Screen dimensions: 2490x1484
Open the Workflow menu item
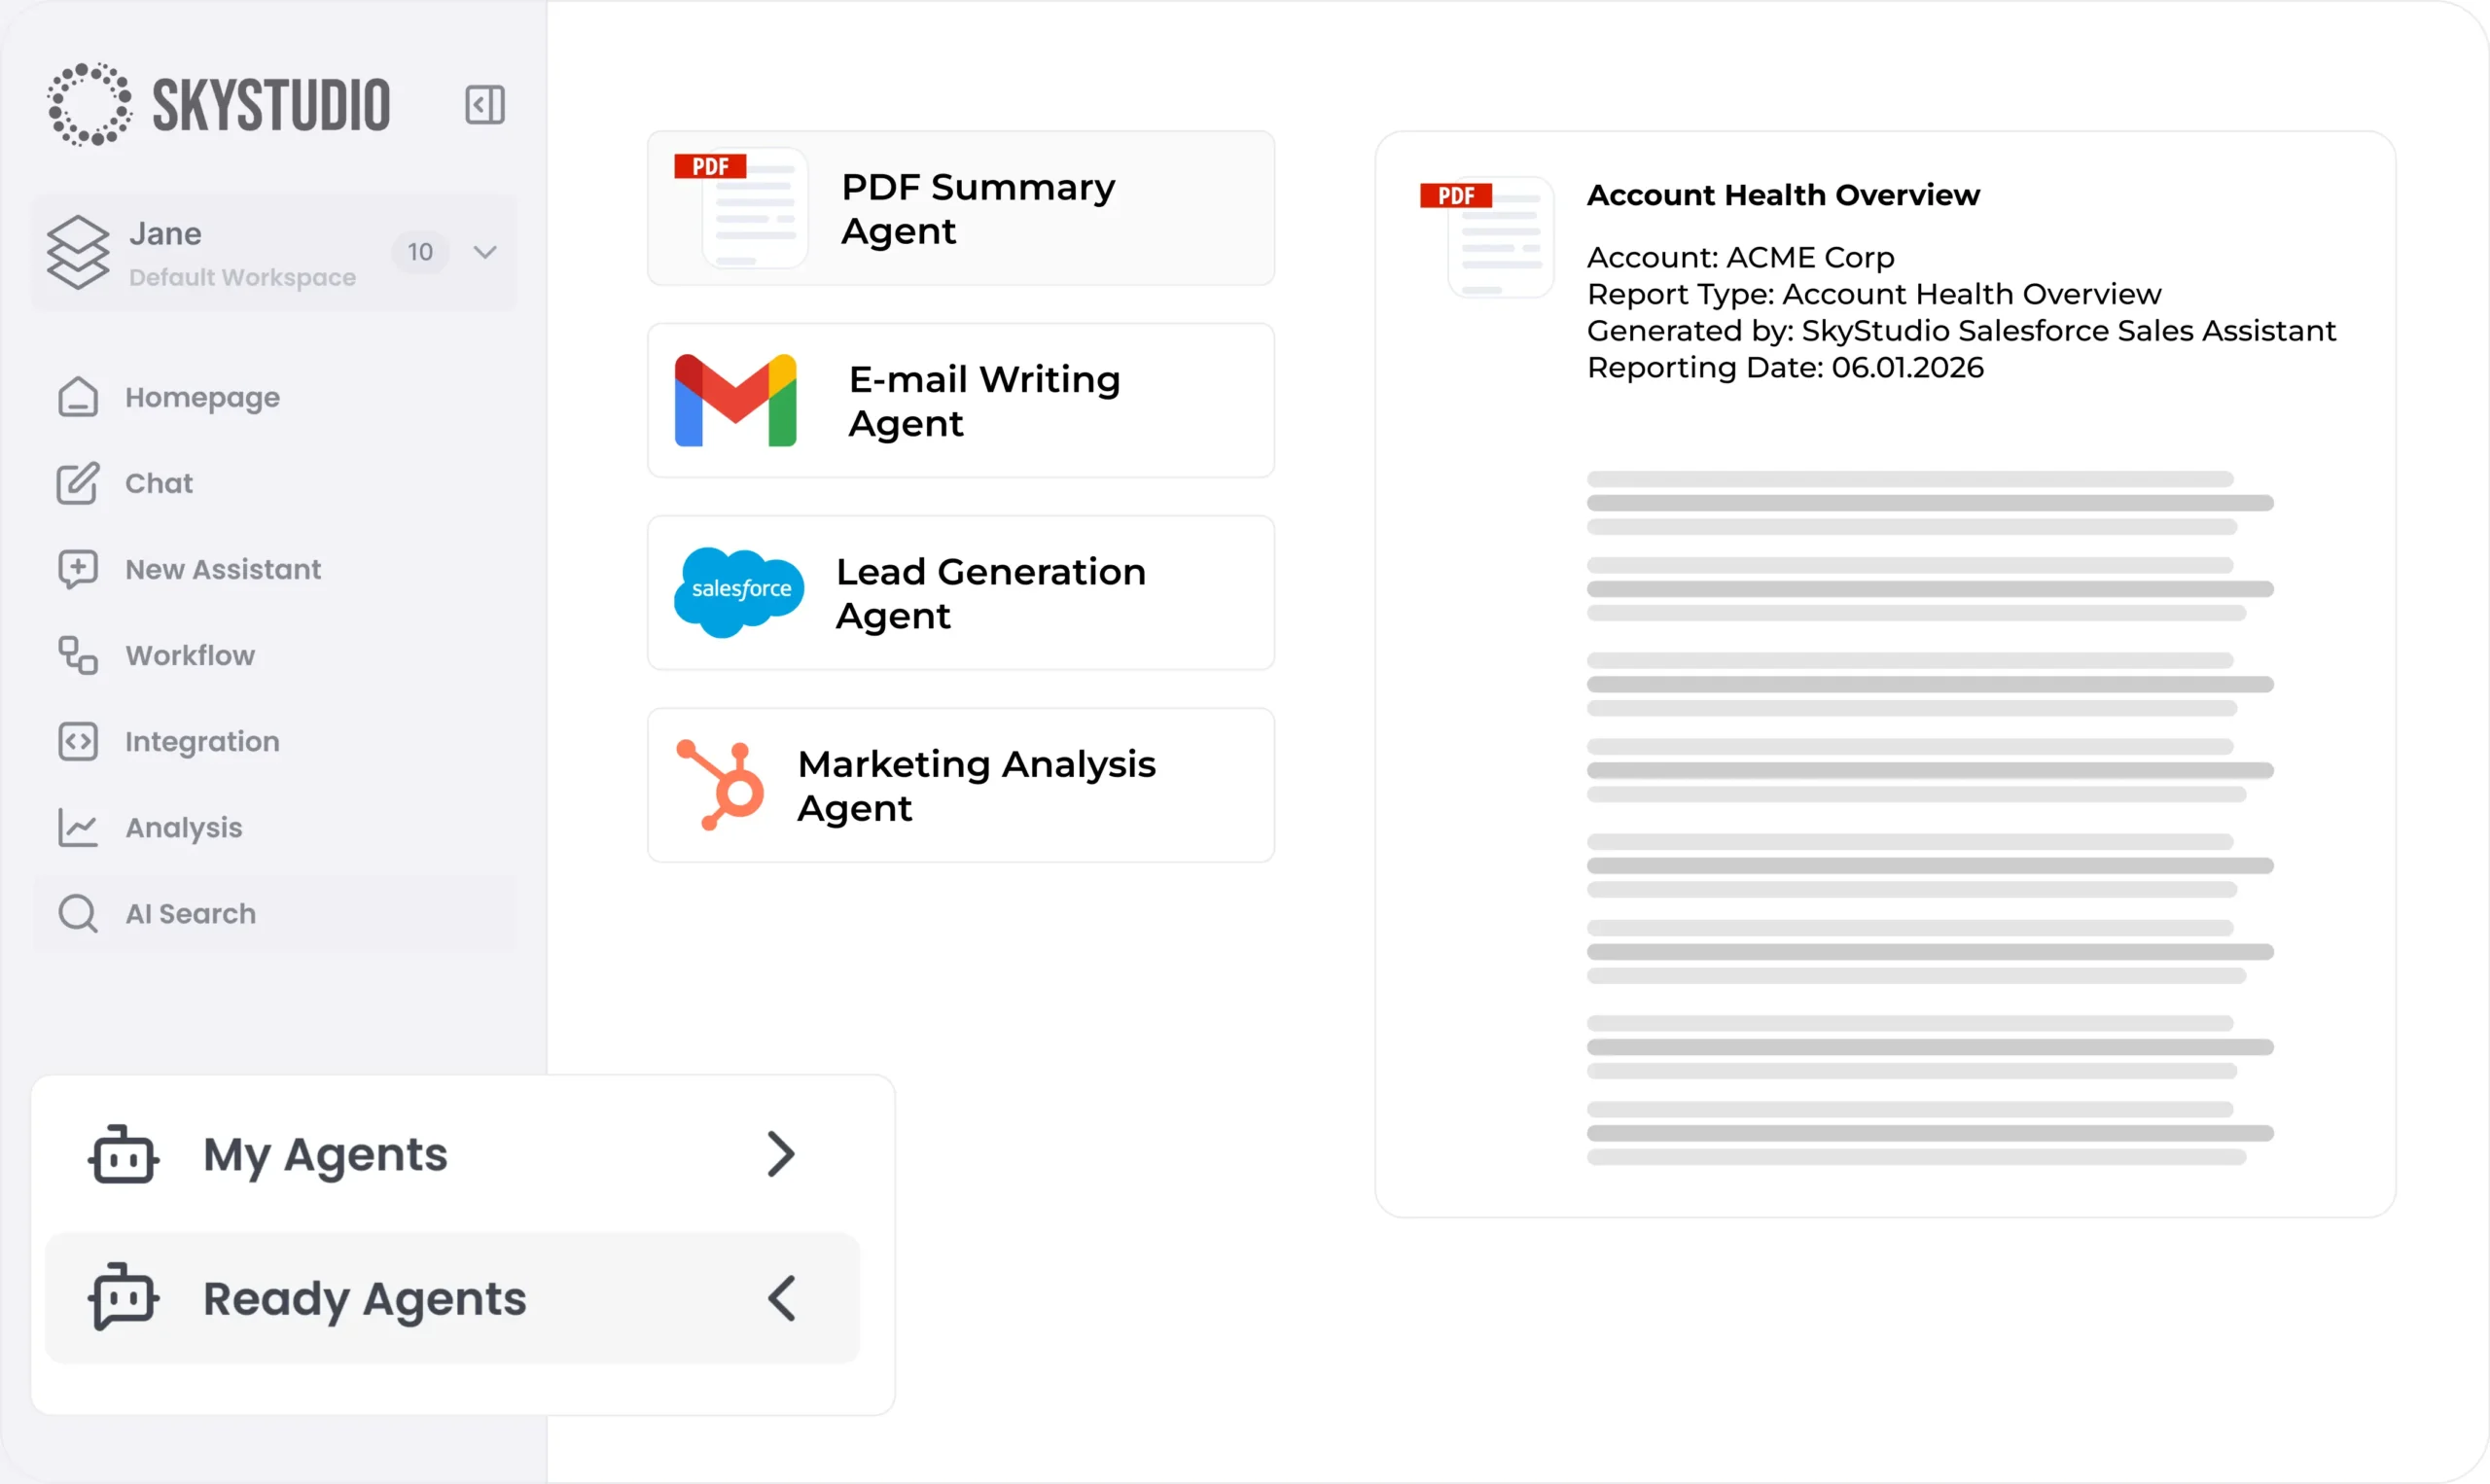(x=190, y=655)
